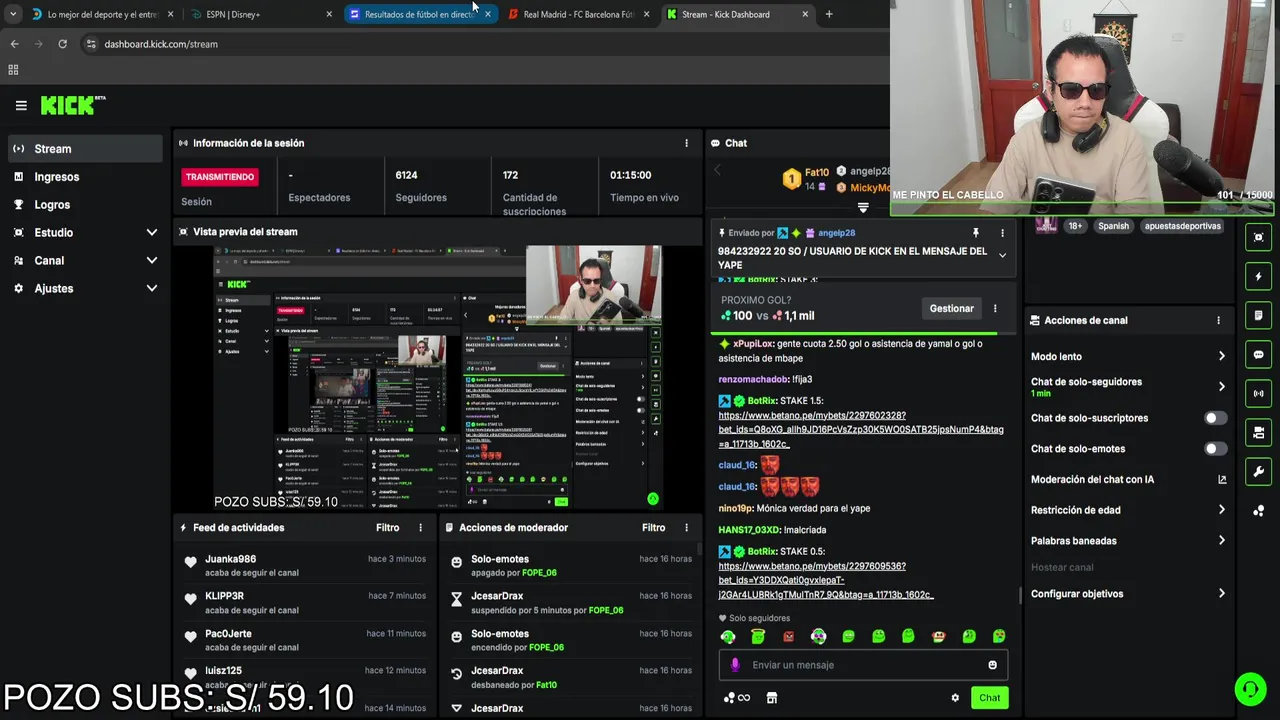Toggle Chat de solo-emotes

pyautogui.click(x=1215, y=449)
